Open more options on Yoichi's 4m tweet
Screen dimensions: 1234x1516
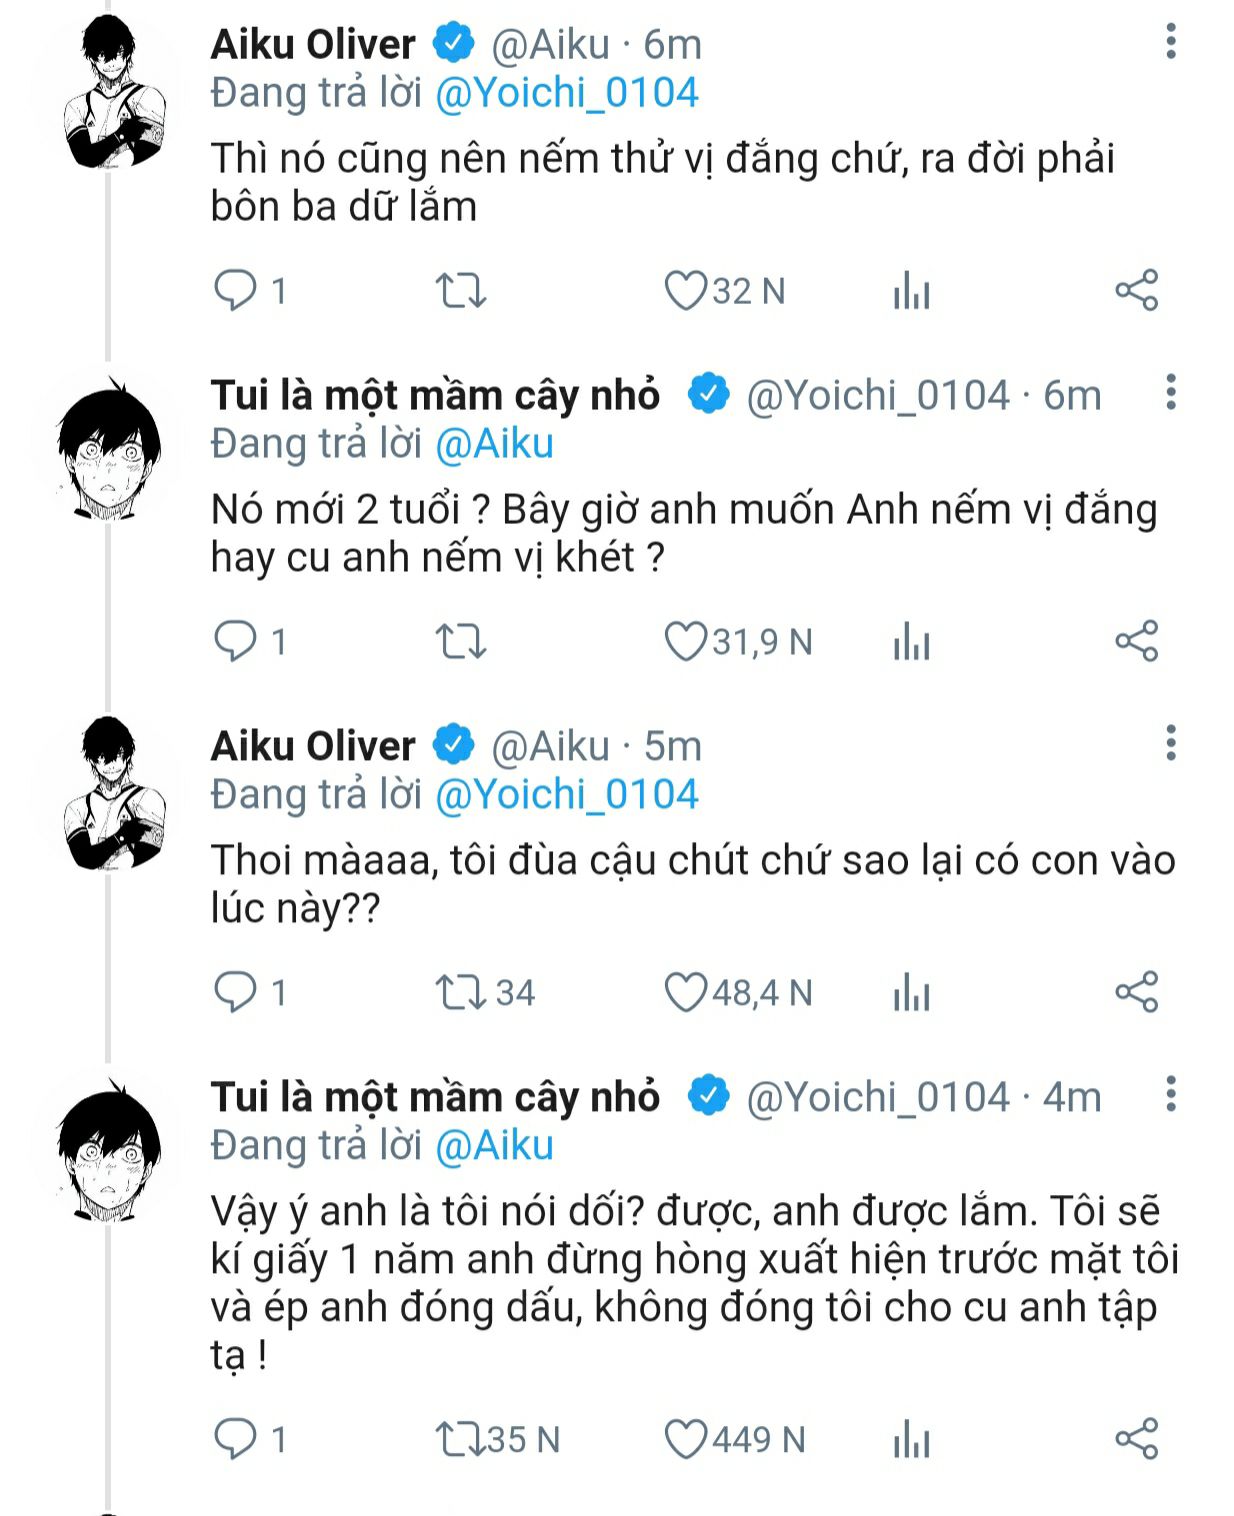(x=1171, y=1094)
